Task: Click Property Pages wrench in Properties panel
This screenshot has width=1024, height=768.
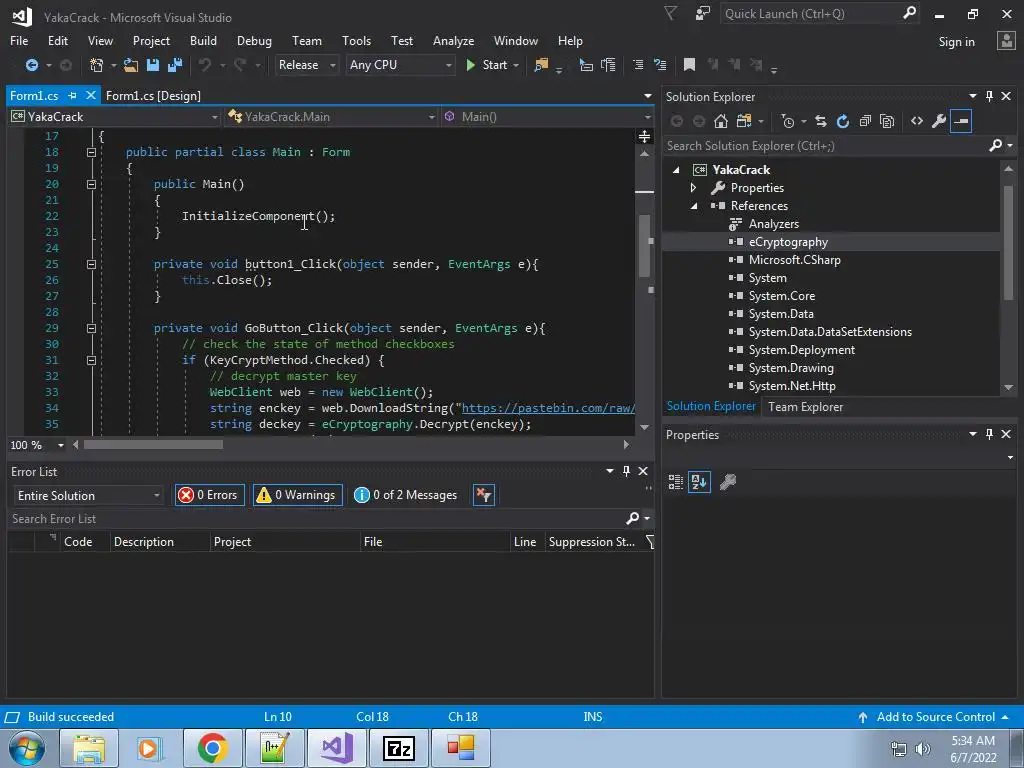Action: coord(728,482)
